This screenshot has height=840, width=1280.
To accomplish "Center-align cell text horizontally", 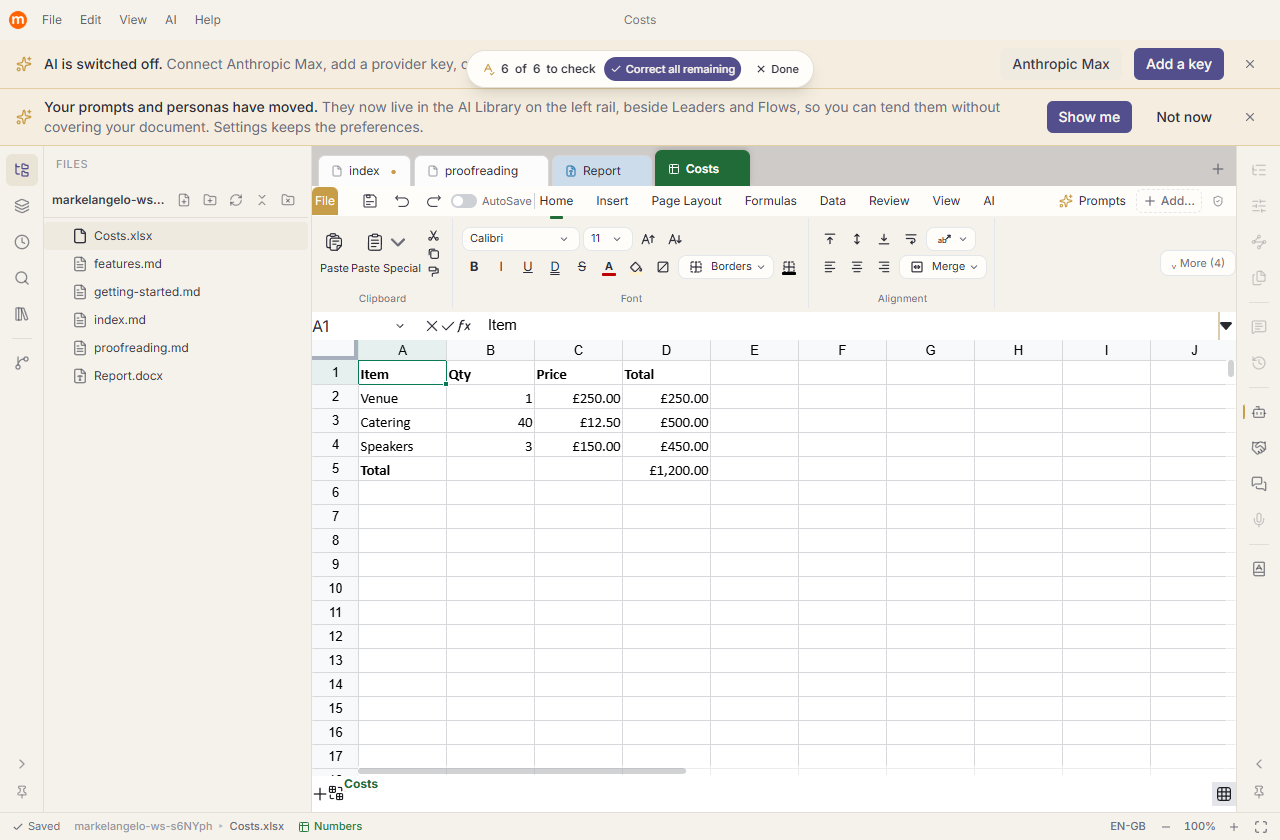I will tap(857, 267).
